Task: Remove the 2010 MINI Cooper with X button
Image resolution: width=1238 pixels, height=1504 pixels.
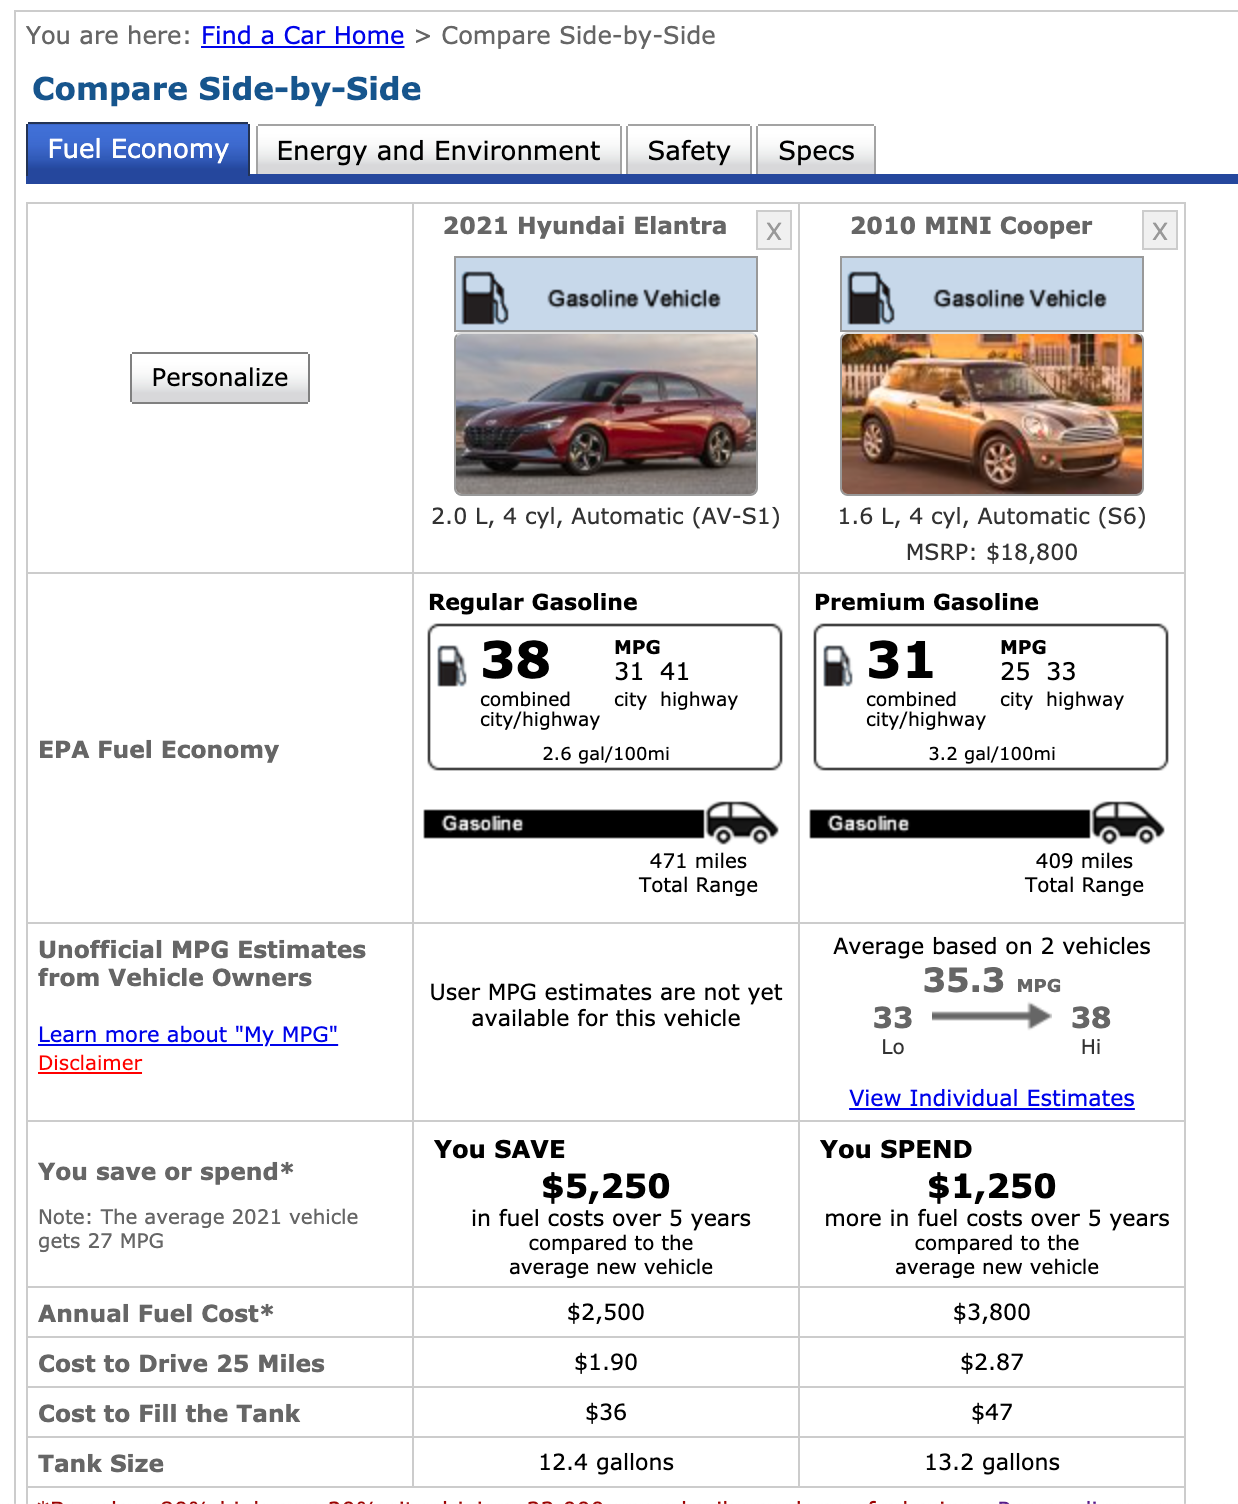Action: [x=1160, y=231]
